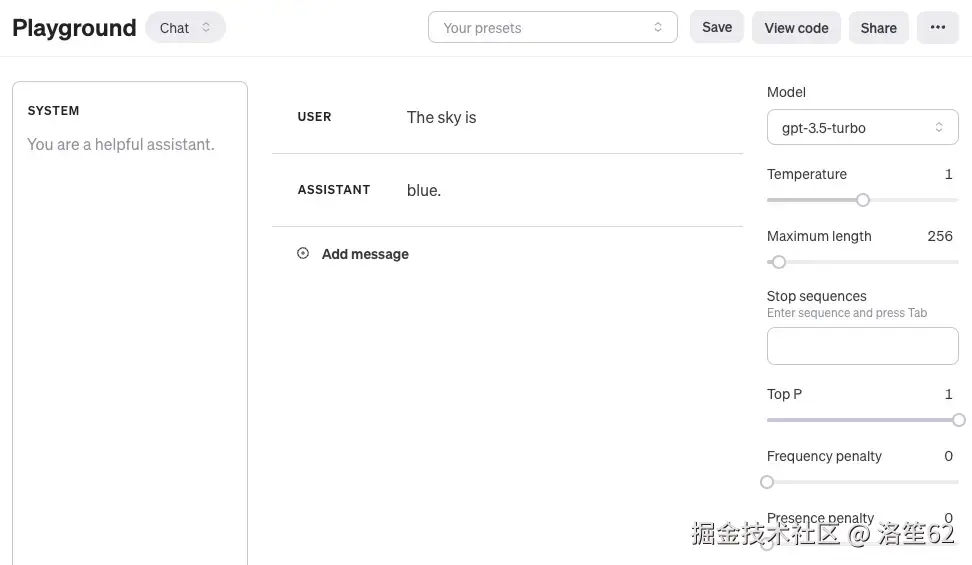Expand the Your presets dropdown
972x565 pixels.
pyautogui.click(x=552, y=27)
